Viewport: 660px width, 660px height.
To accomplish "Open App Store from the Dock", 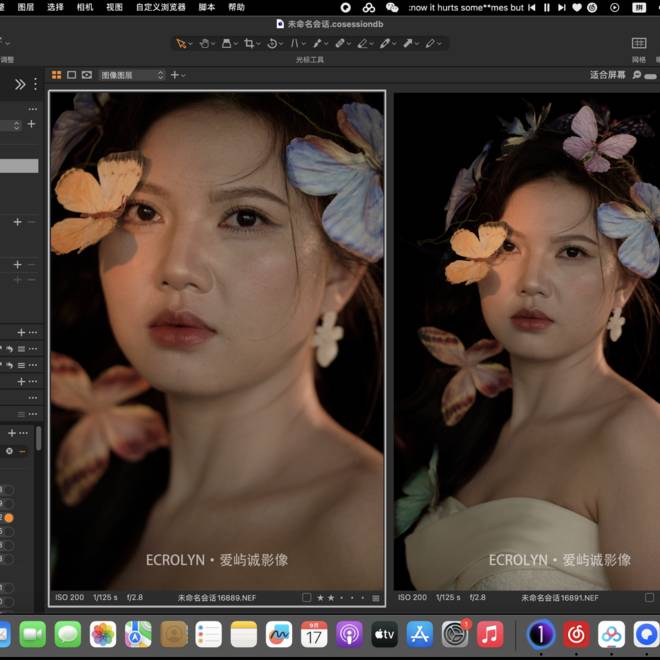I will tap(420, 634).
